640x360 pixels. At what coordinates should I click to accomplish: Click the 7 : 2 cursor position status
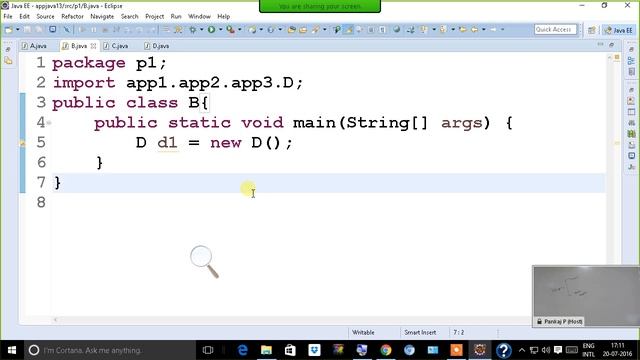click(x=459, y=332)
